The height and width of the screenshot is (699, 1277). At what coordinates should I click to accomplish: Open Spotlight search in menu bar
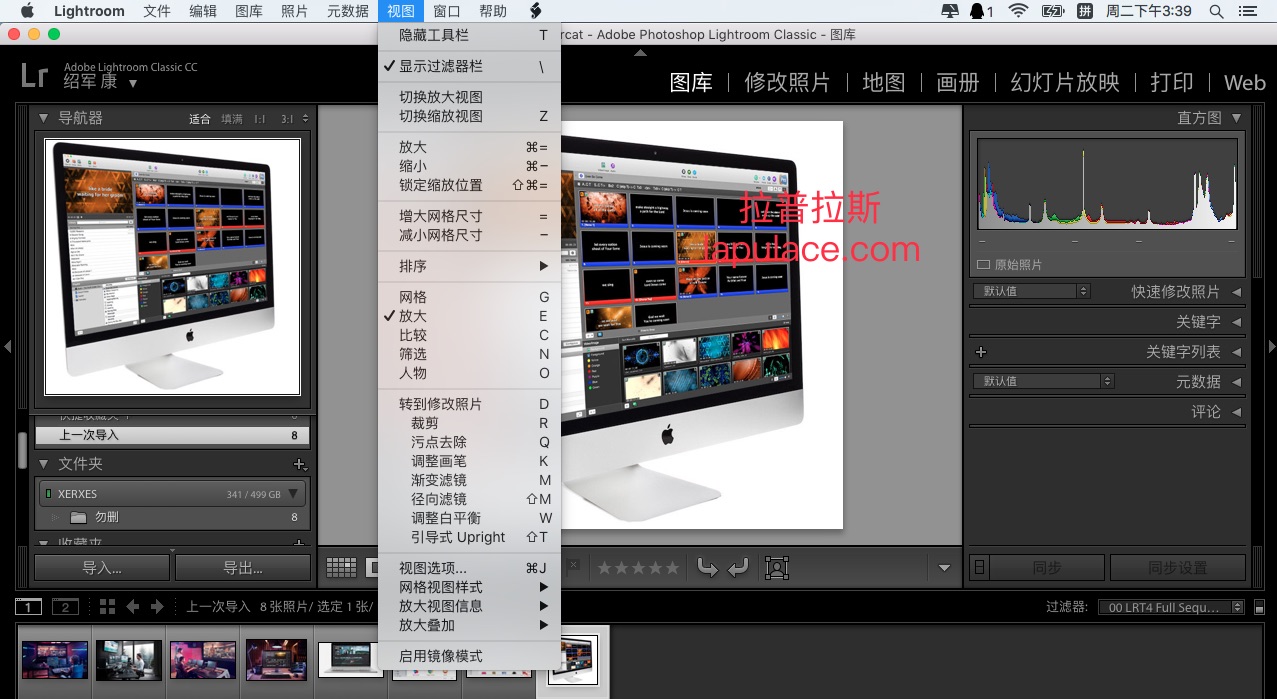1216,11
